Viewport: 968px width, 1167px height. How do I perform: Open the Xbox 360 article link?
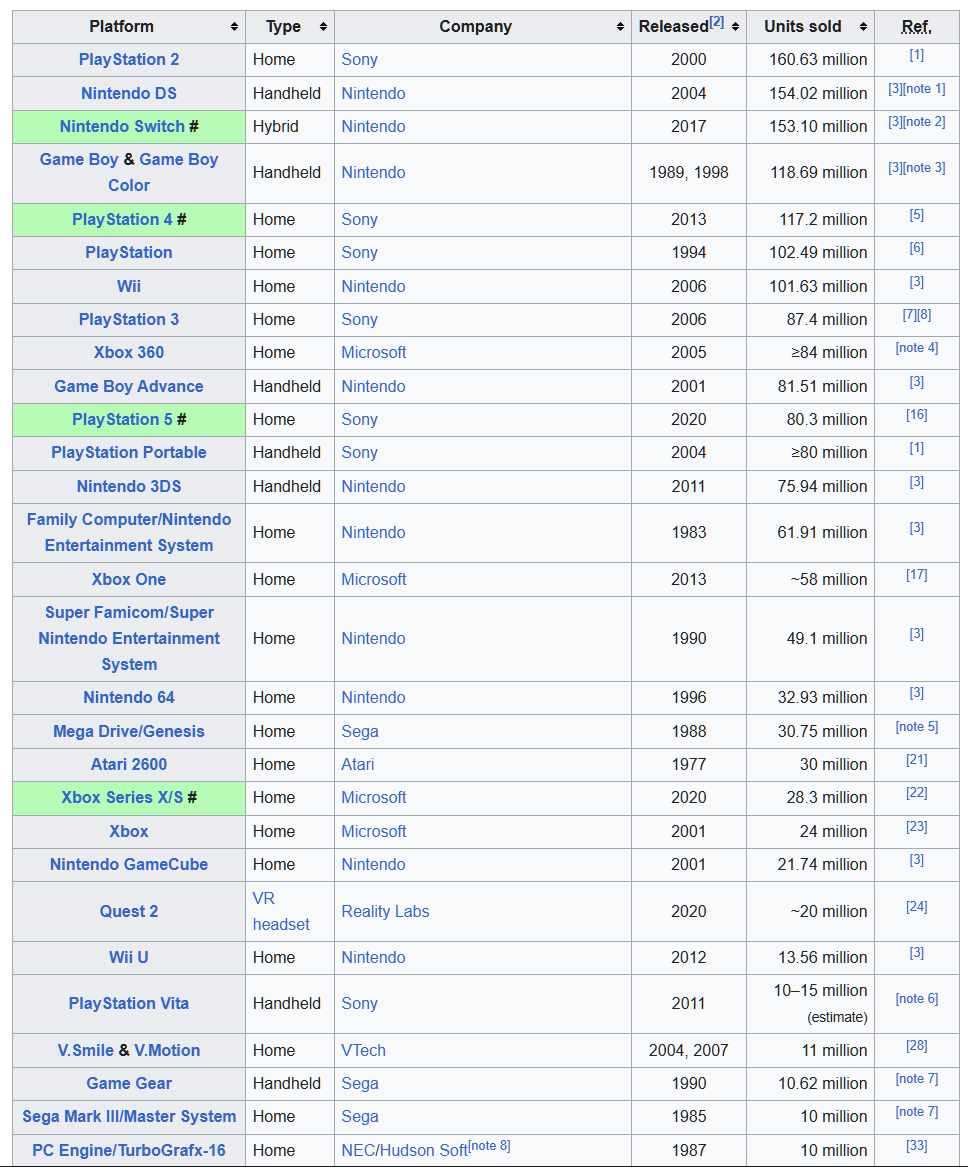pyautogui.click(x=129, y=353)
